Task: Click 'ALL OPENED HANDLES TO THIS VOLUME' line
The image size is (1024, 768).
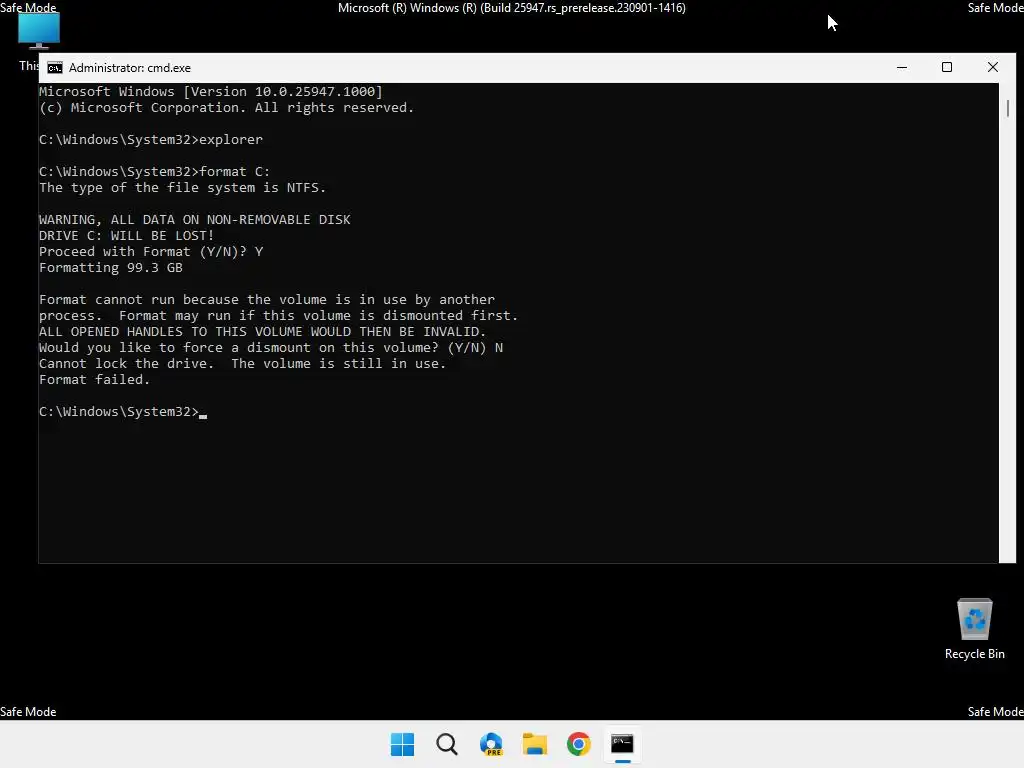Action: click(x=263, y=332)
